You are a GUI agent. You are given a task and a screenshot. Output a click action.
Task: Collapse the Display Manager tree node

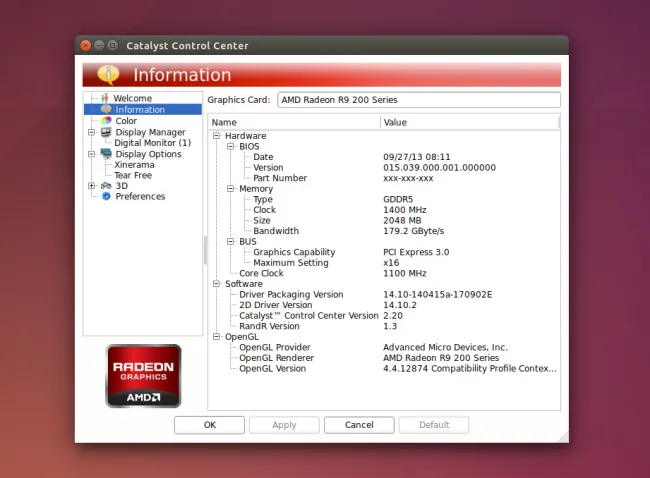tap(92, 132)
